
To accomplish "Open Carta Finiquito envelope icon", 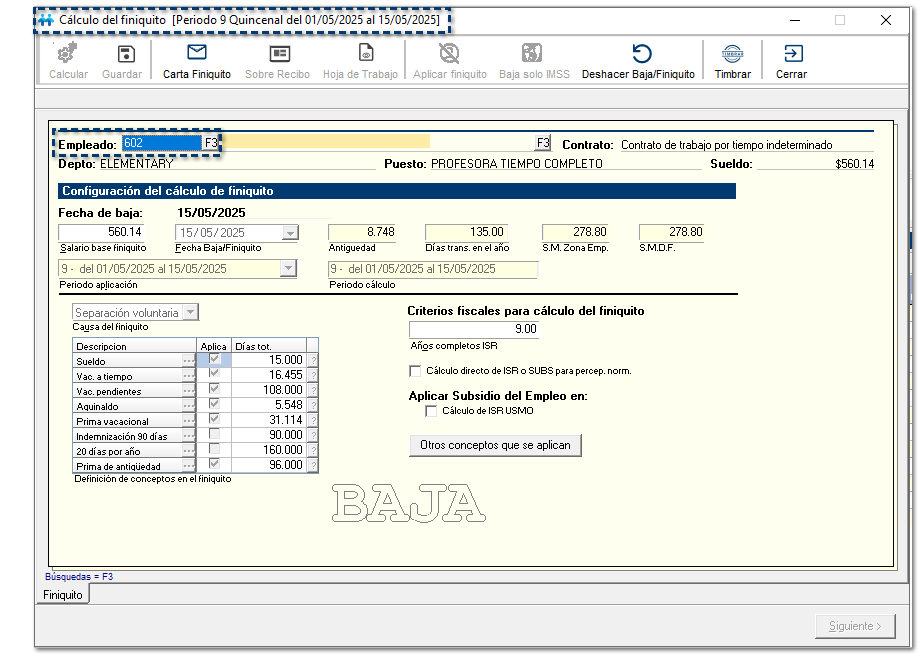I will (x=196, y=53).
